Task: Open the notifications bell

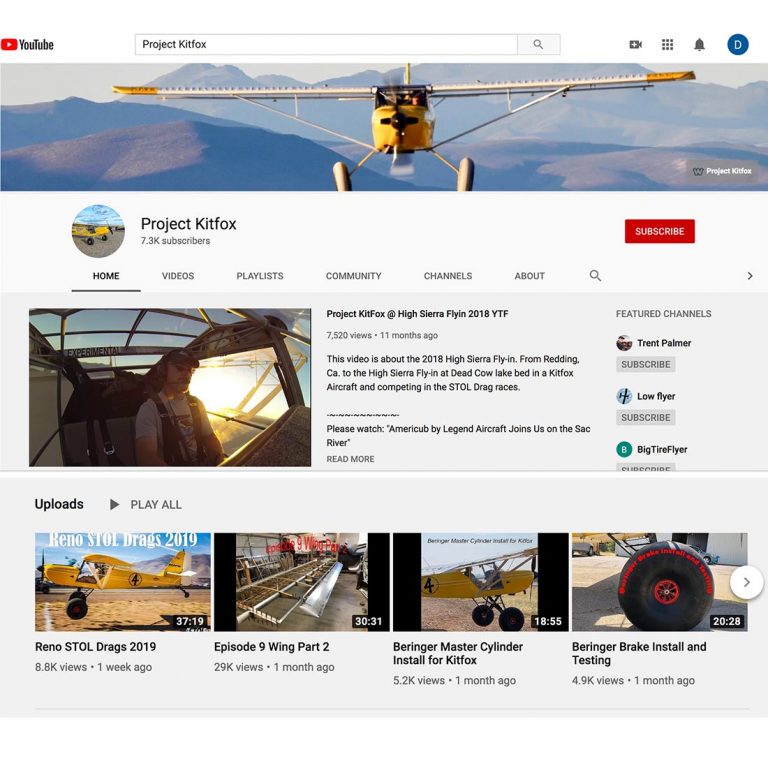Action: tap(699, 44)
